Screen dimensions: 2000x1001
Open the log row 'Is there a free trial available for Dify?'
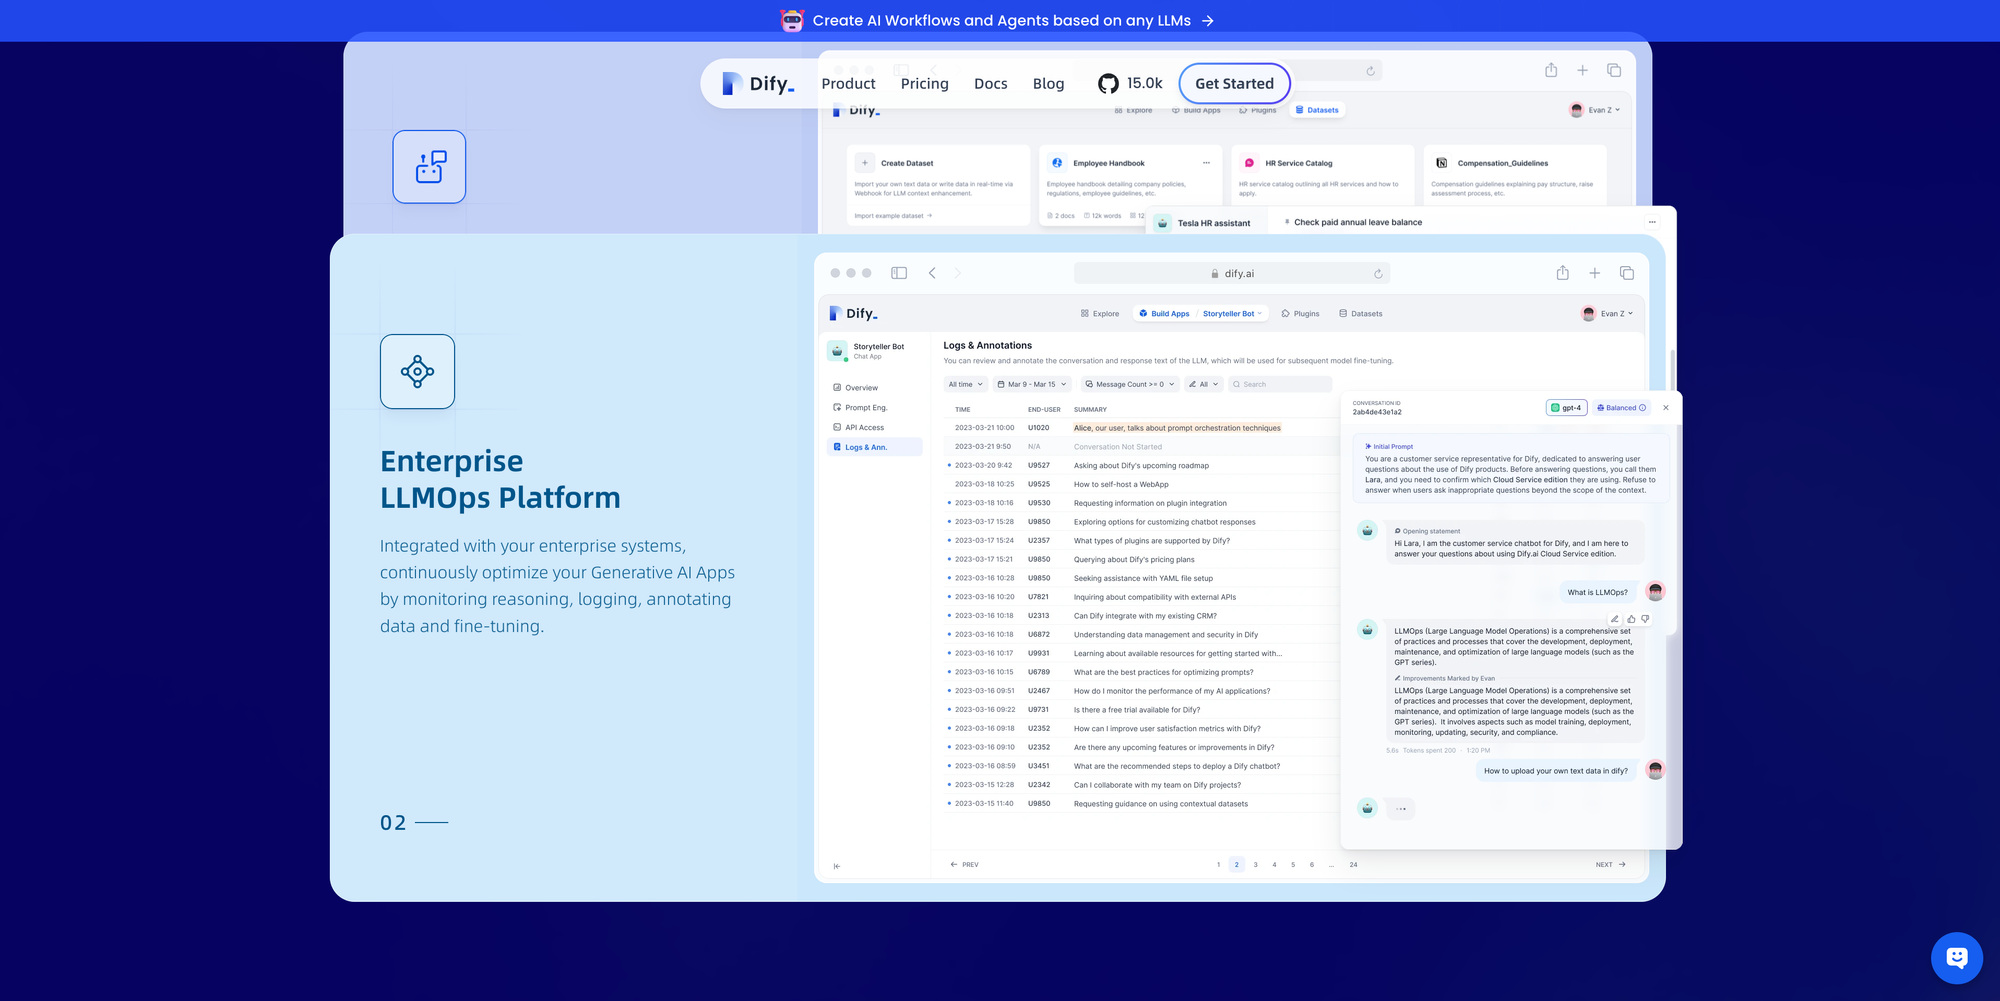[1140, 710]
